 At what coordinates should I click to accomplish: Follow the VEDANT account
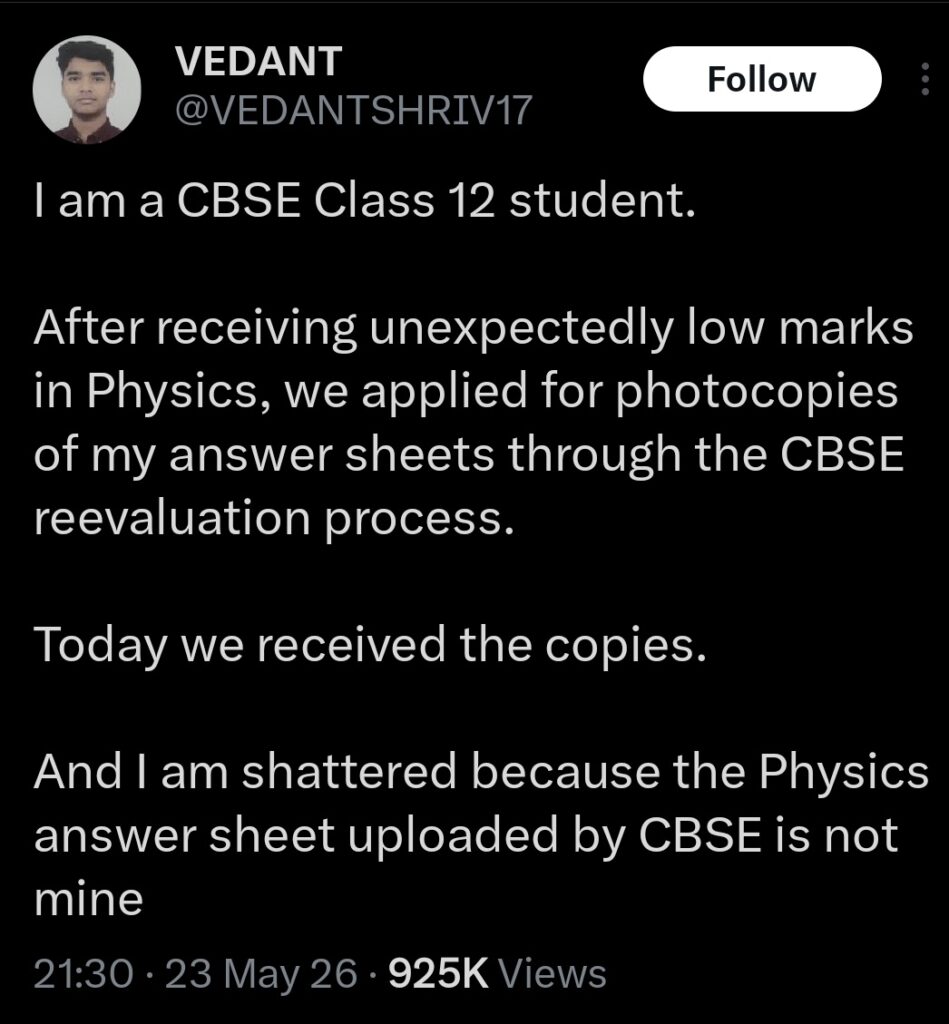tap(762, 79)
